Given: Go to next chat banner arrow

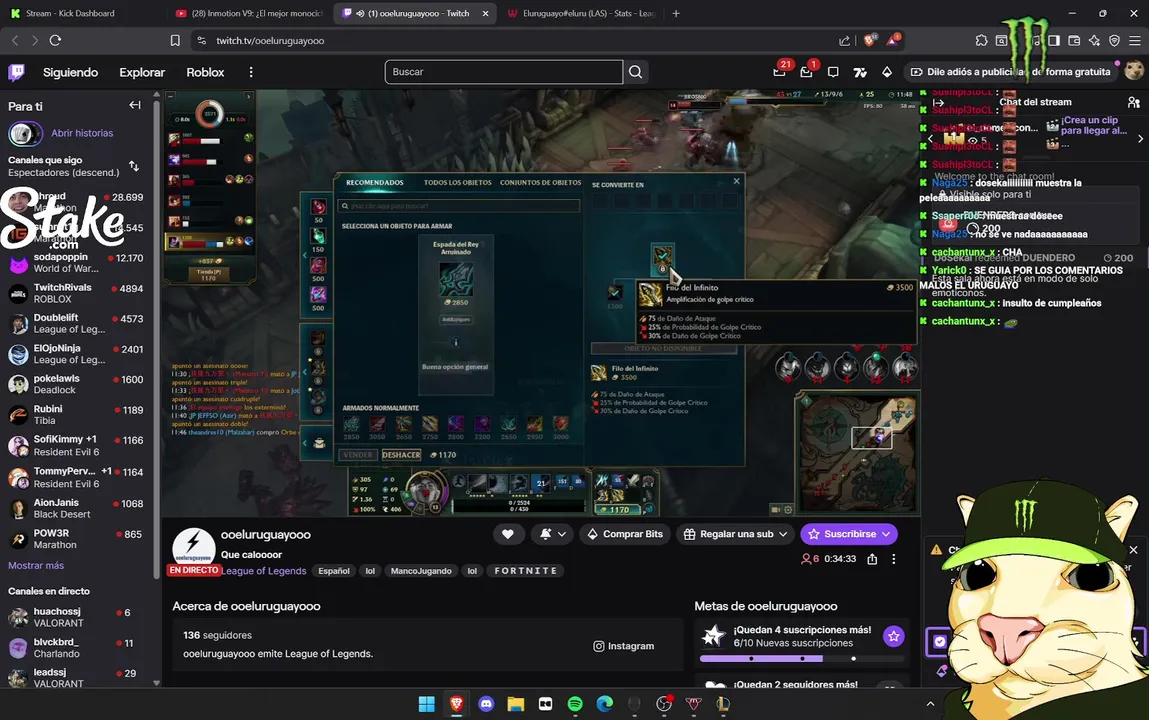Looking at the screenshot, I should point(1140,138).
